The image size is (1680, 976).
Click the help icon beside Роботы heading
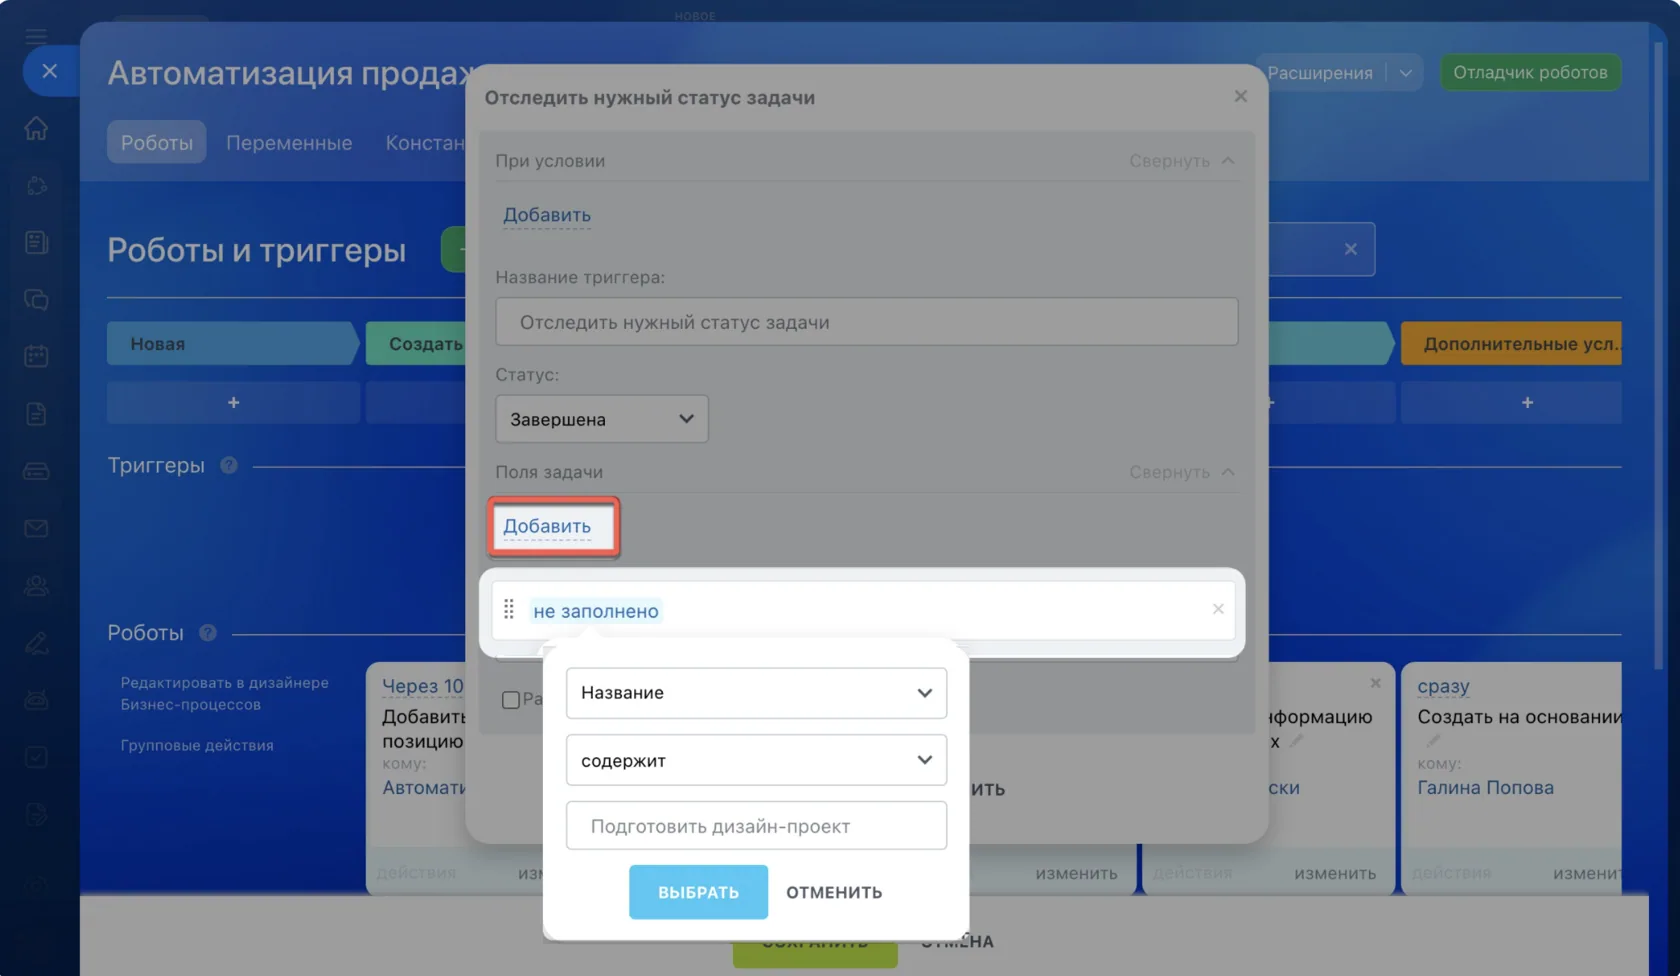[208, 633]
